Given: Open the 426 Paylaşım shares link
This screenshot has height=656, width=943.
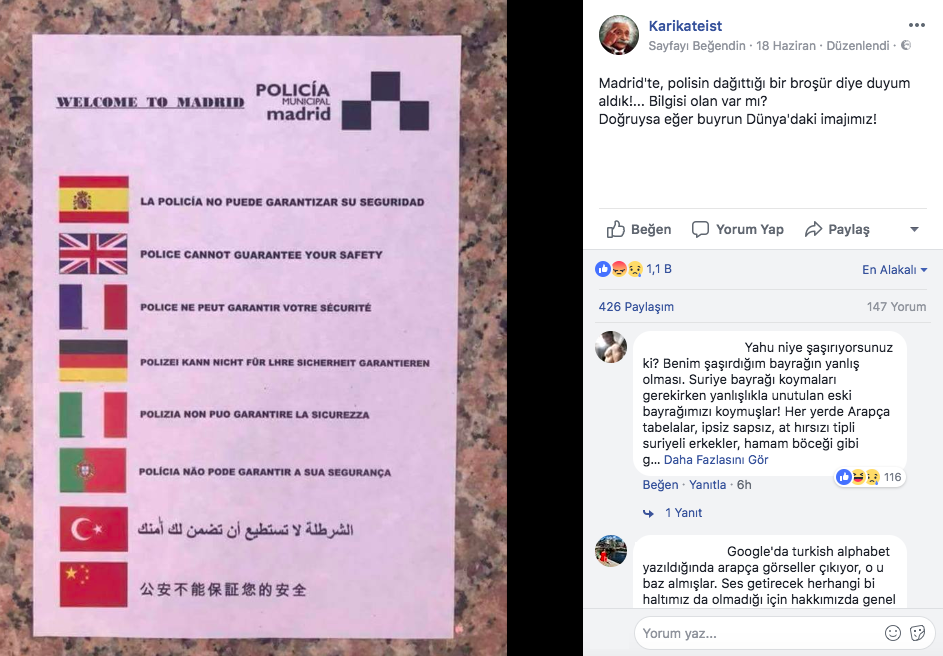Looking at the screenshot, I should [x=636, y=307].
